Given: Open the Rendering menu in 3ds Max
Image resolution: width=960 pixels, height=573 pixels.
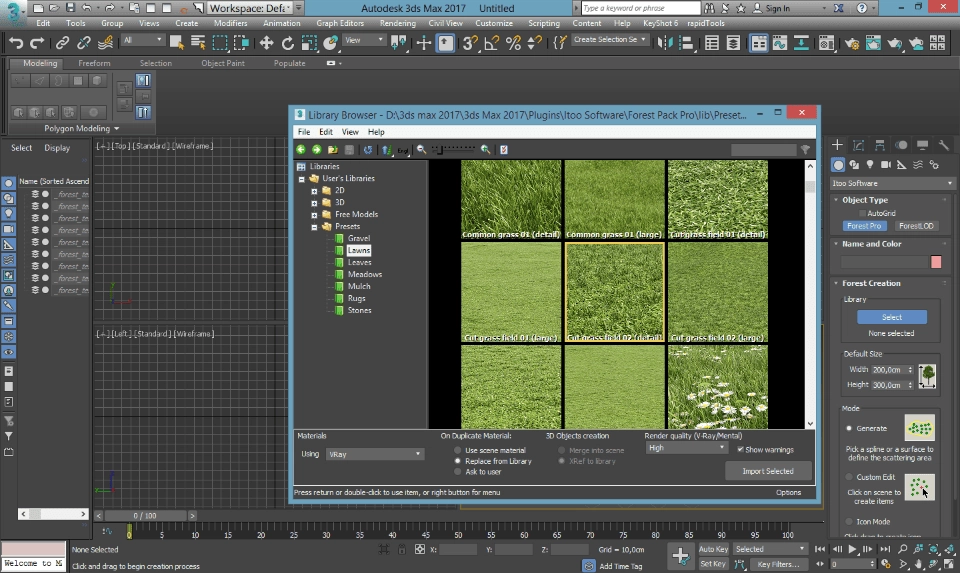Looking at the screenshot, I should click(397, 23).
